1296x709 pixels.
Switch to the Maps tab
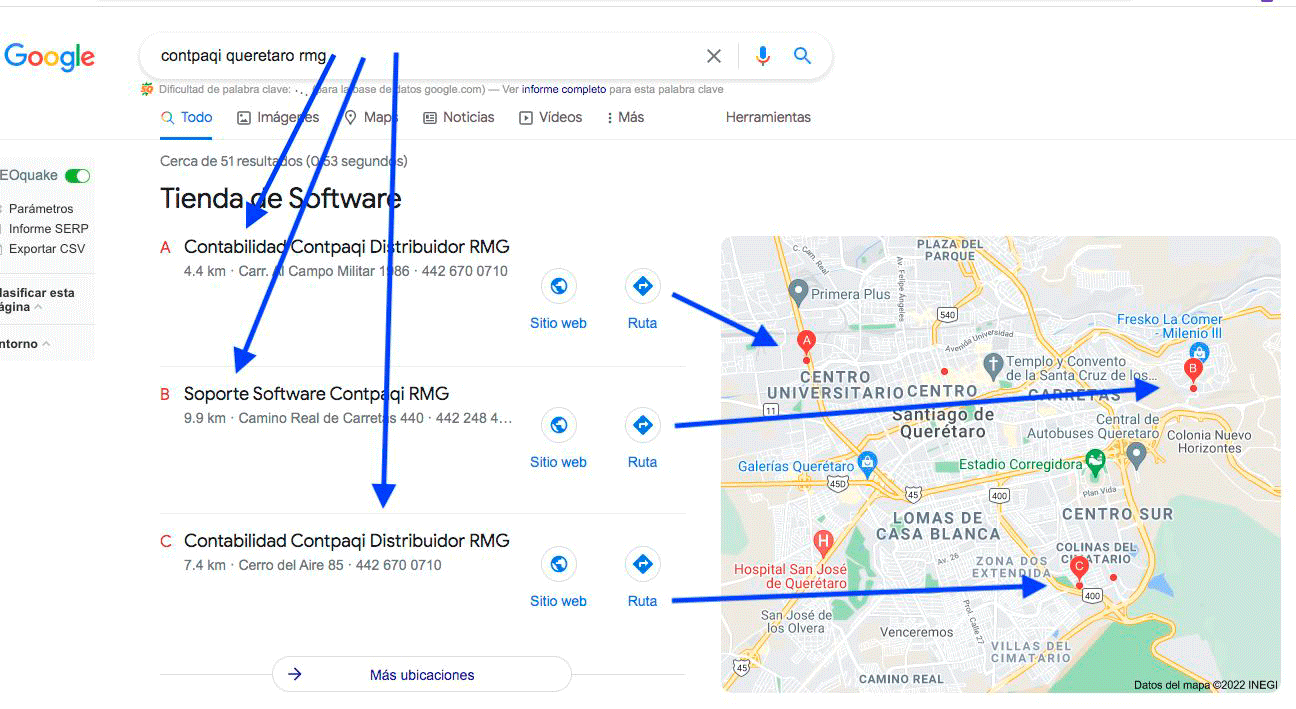tap(371, 117)
